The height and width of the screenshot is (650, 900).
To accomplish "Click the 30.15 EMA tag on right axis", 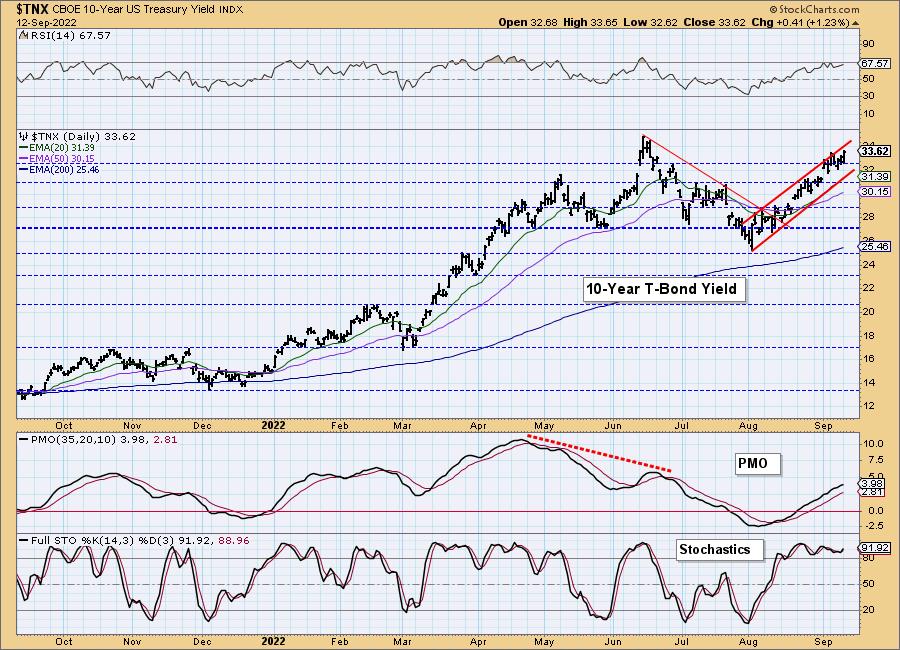I will point(875,192).
